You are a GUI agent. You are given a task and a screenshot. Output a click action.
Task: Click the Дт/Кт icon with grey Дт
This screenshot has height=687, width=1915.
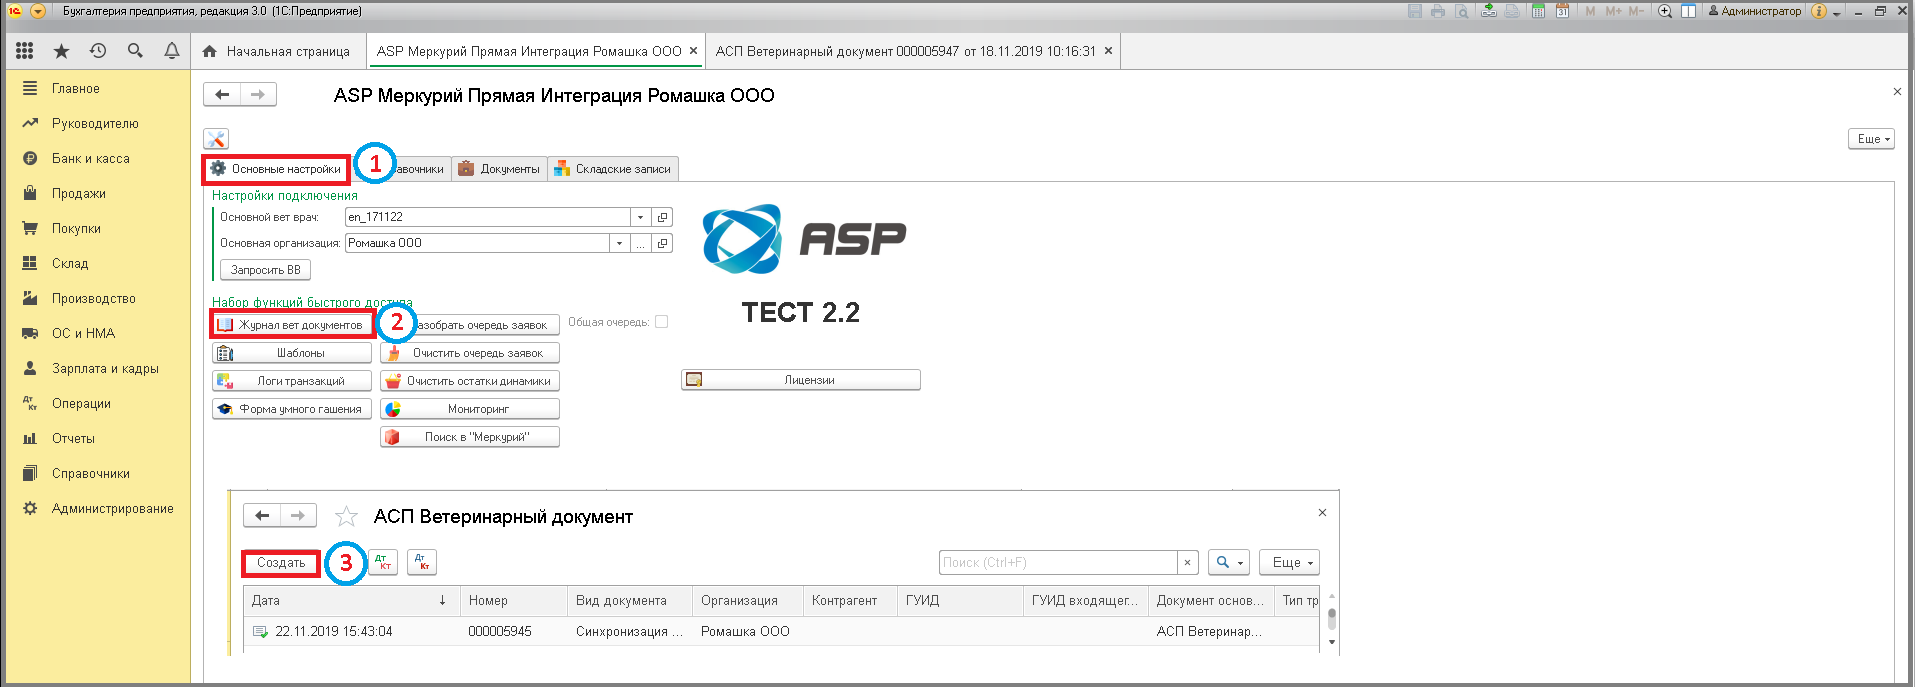[422, 562]
